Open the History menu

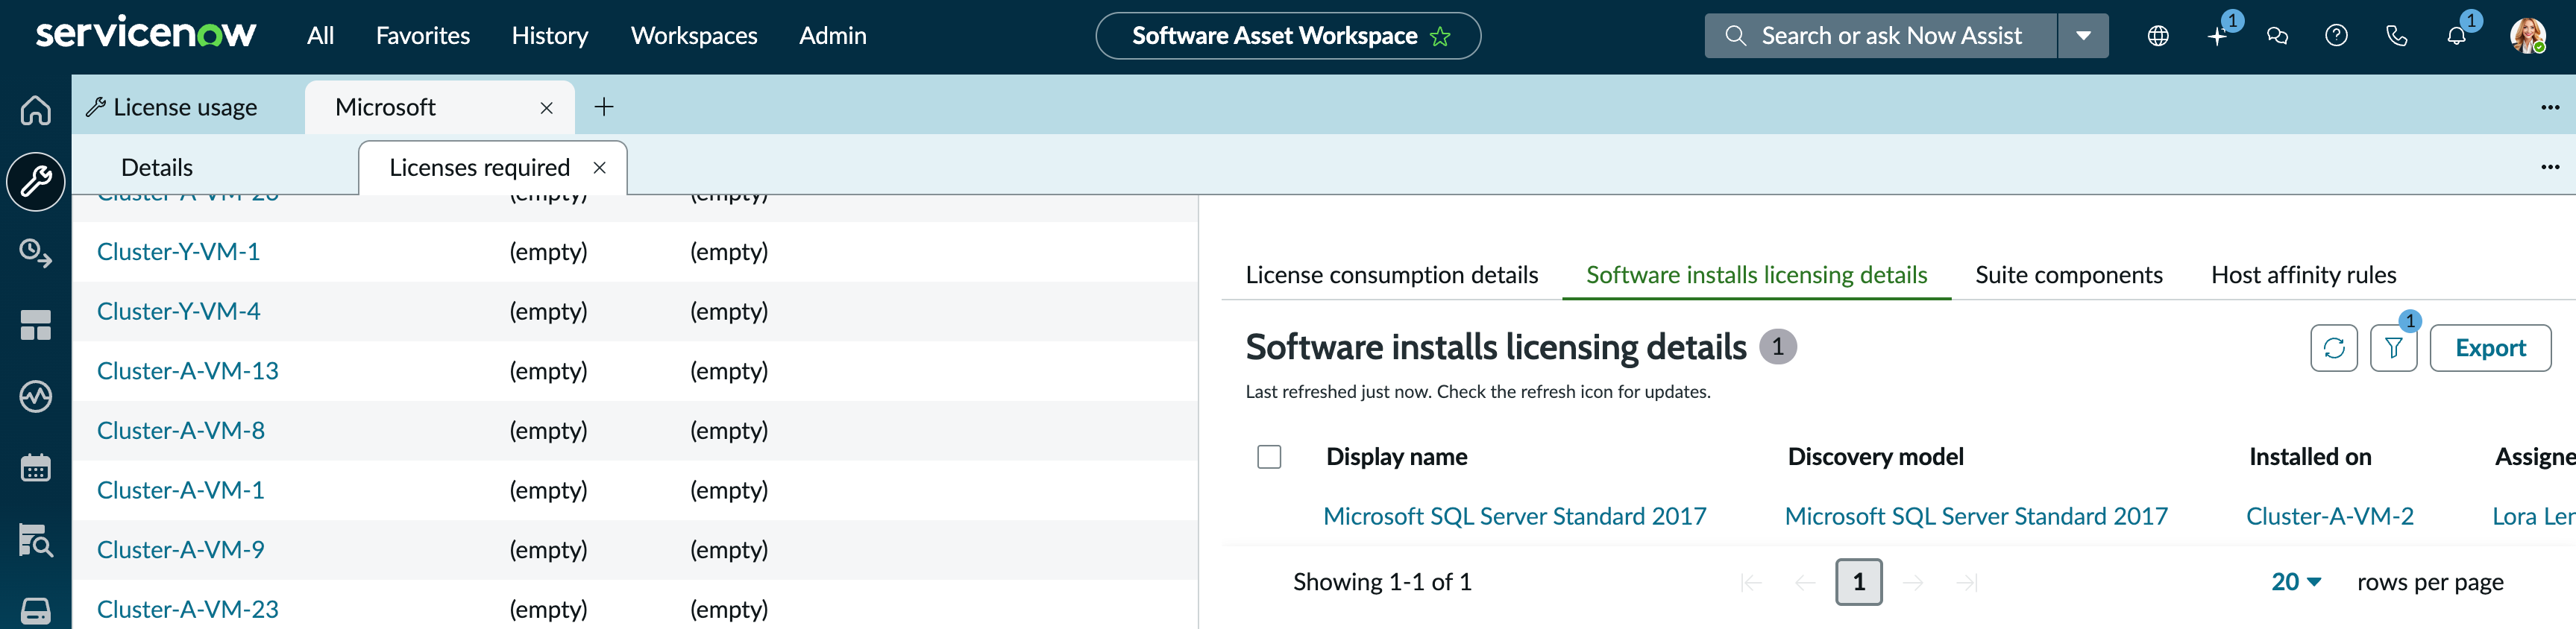(x=550, y=36)
